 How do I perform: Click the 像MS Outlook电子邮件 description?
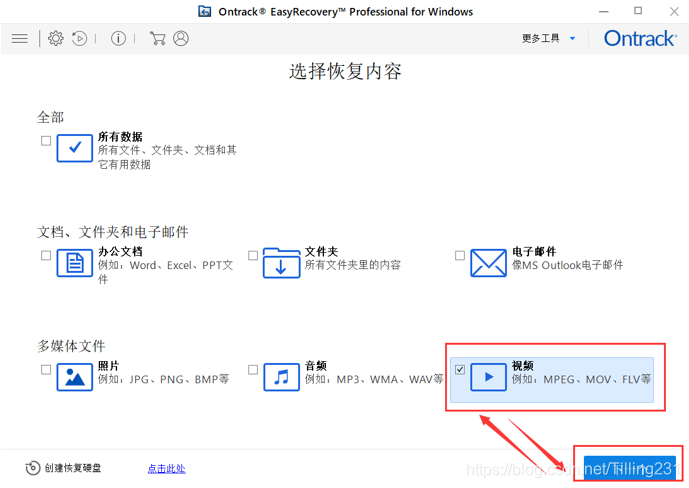click(x=567, y=265)
